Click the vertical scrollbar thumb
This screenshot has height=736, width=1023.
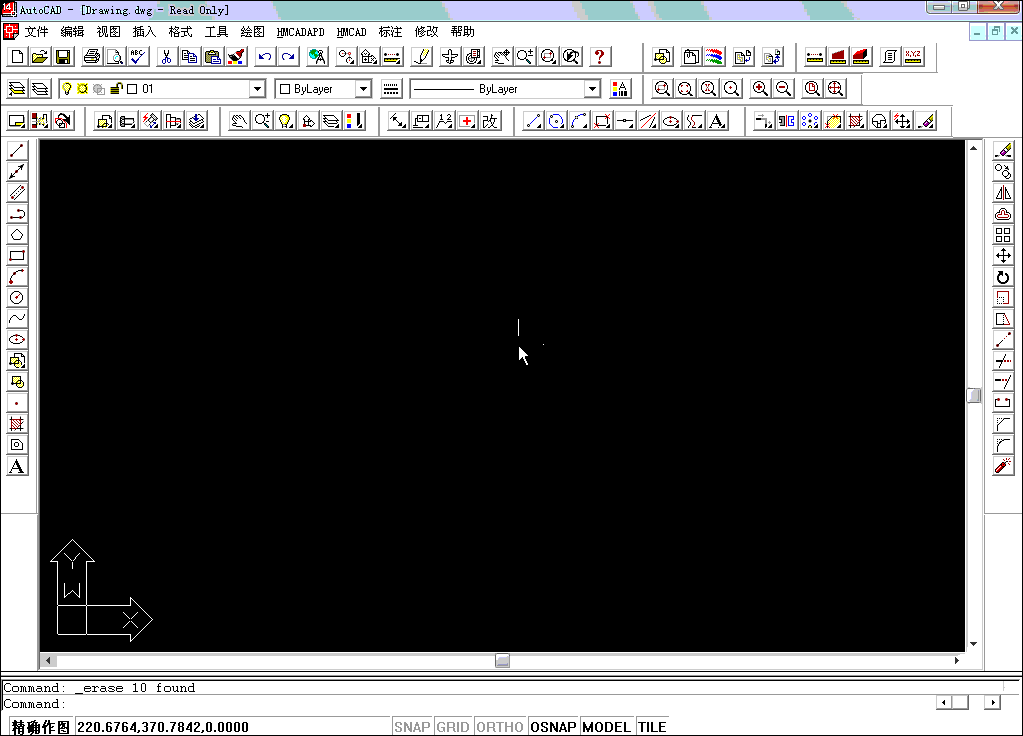point(973,395)
